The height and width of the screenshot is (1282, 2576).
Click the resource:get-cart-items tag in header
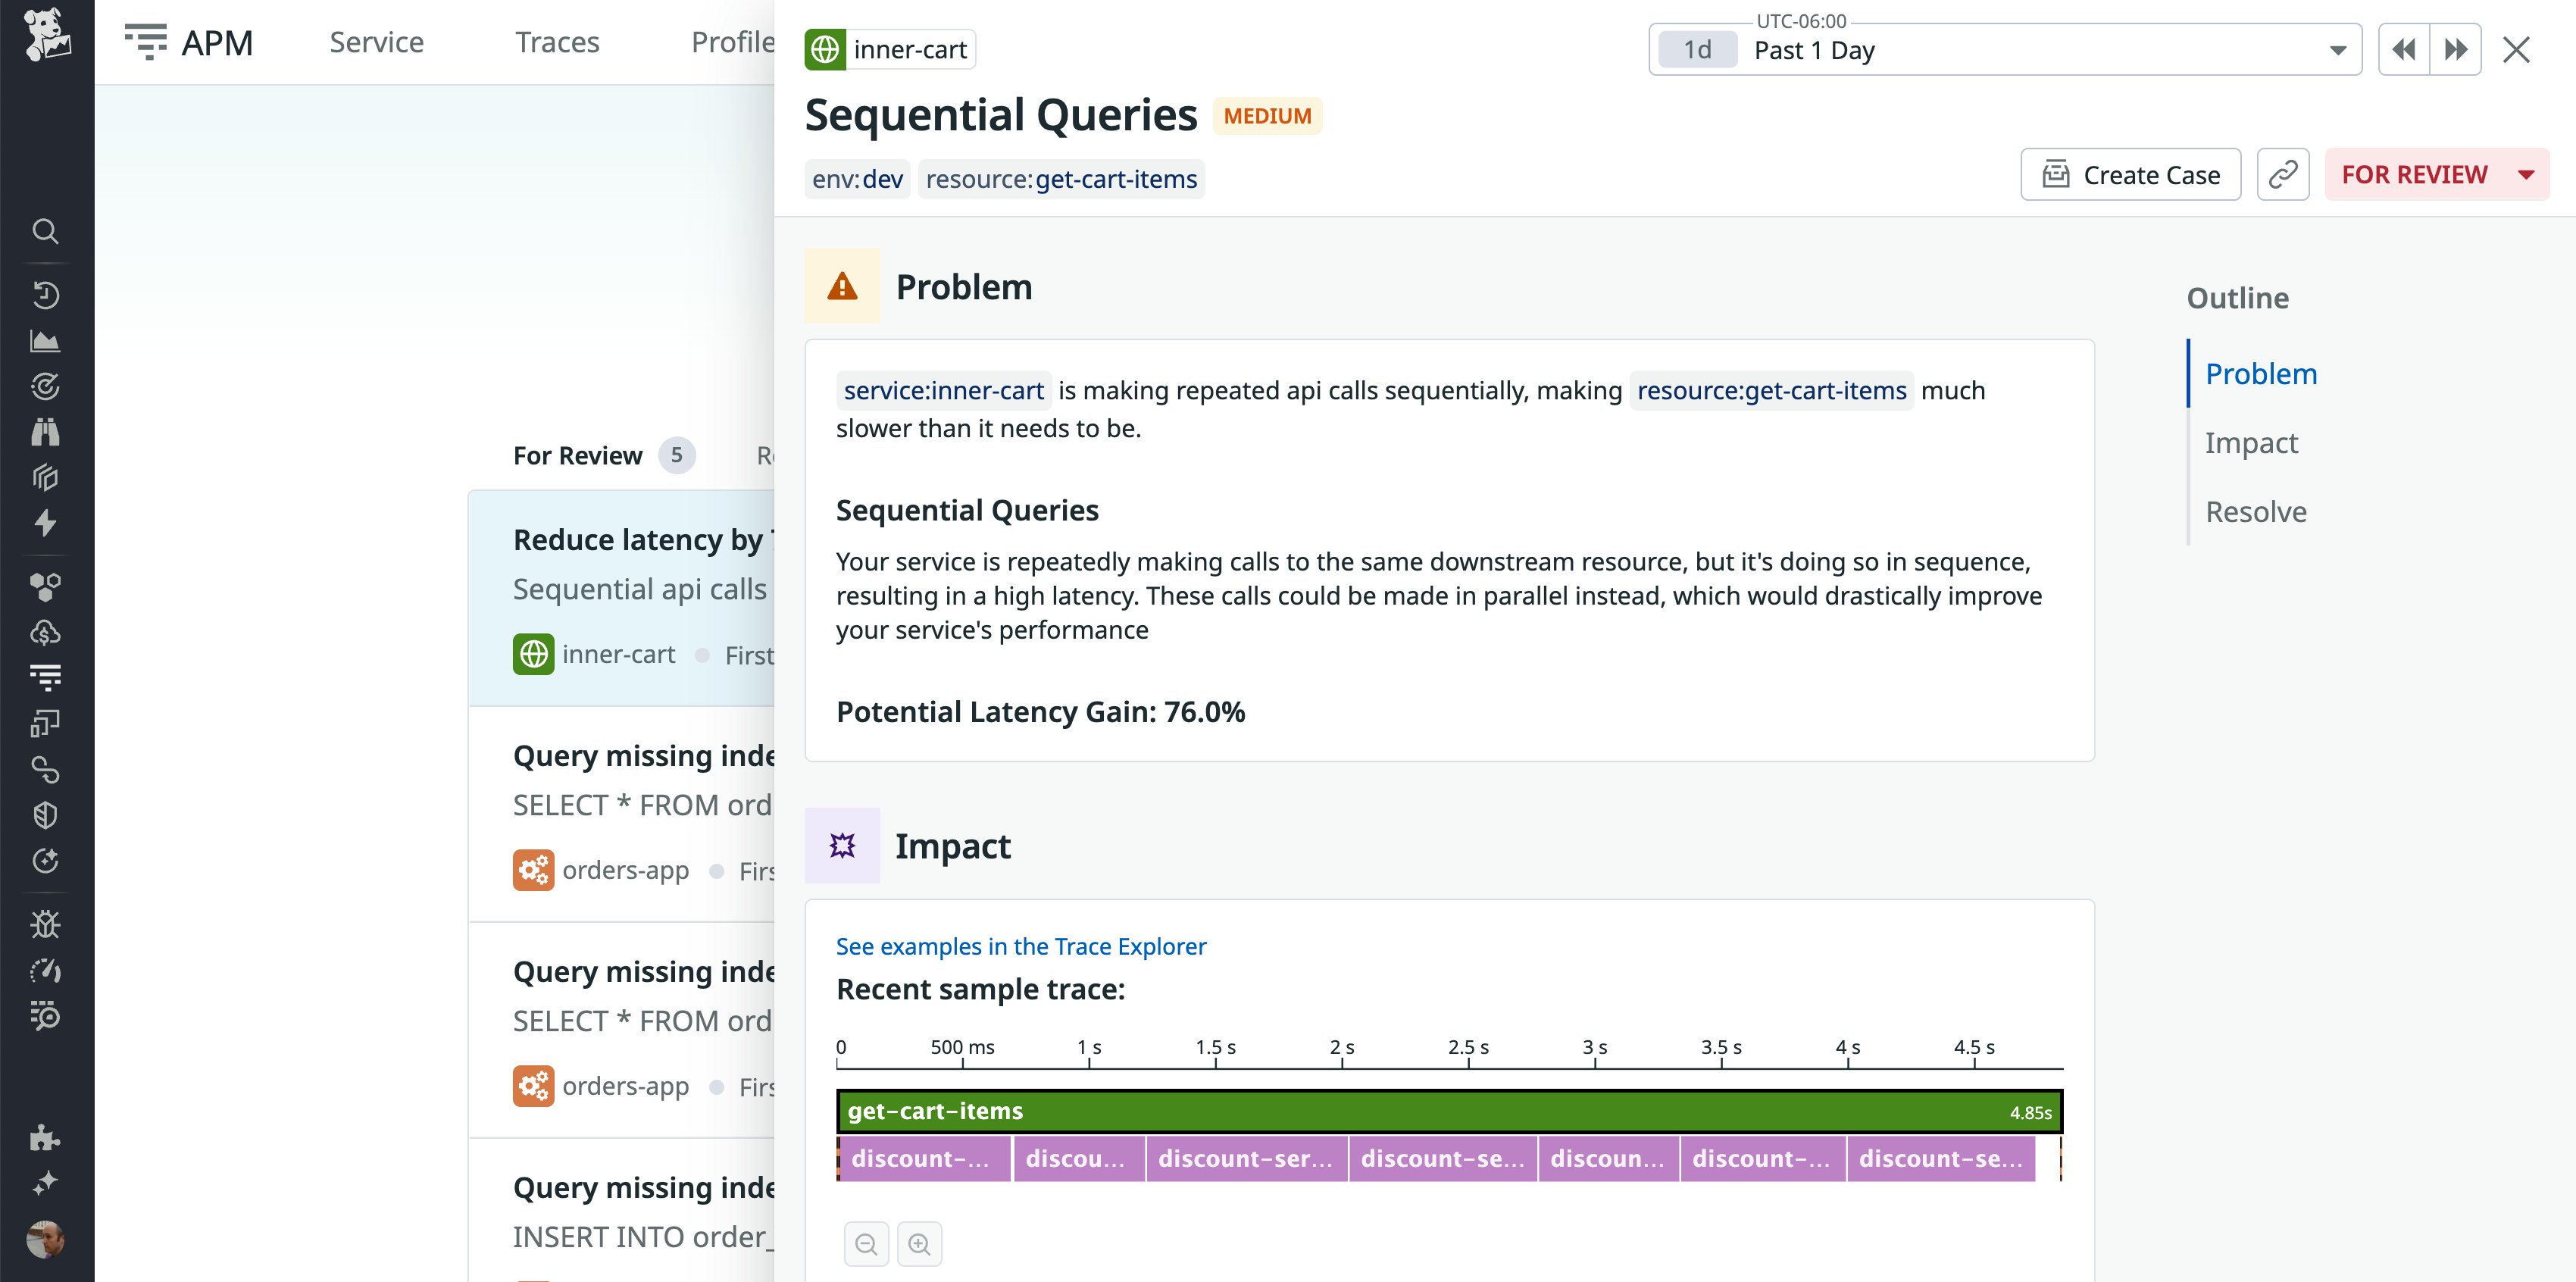pos(1060,179)
